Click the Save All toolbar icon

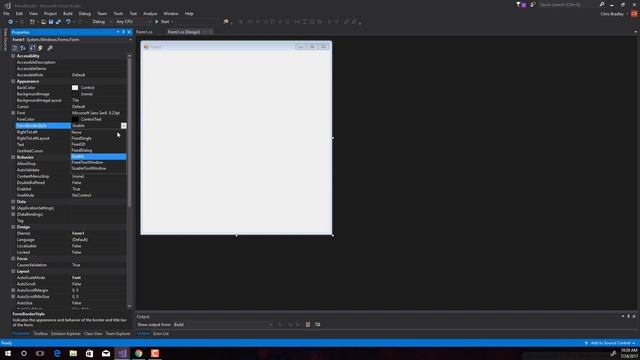(58, 22)
